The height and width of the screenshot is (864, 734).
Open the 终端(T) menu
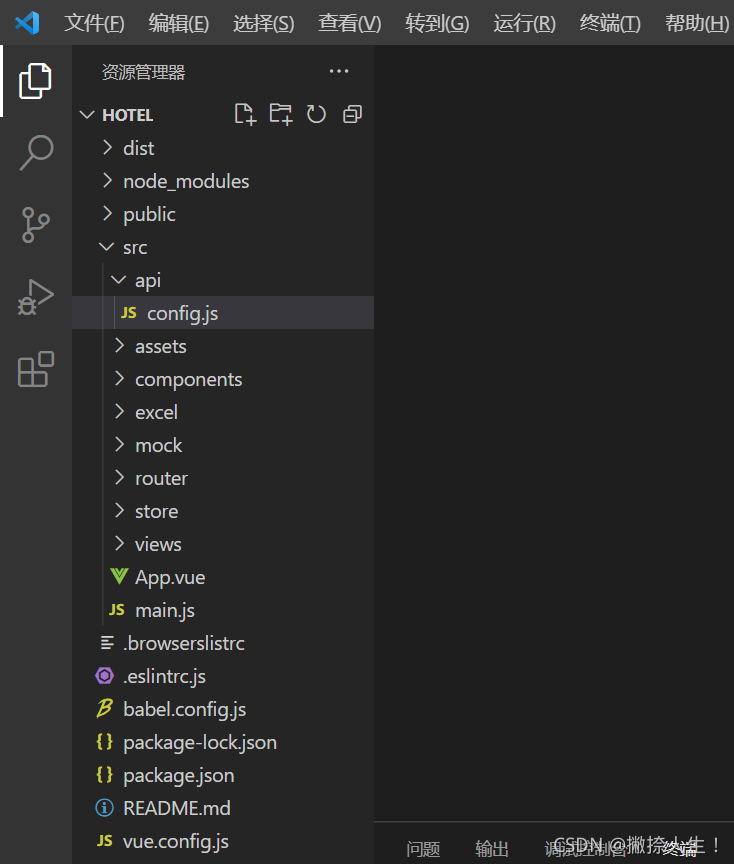click(x=610, y=23)
